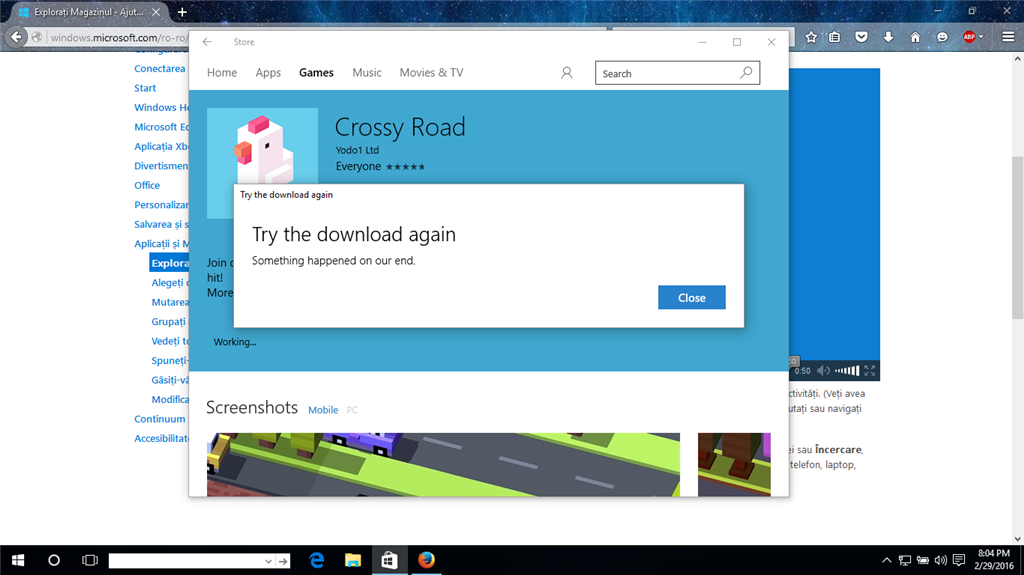
Task: Toggle video fullscreen icon
Action: [870, 370]
